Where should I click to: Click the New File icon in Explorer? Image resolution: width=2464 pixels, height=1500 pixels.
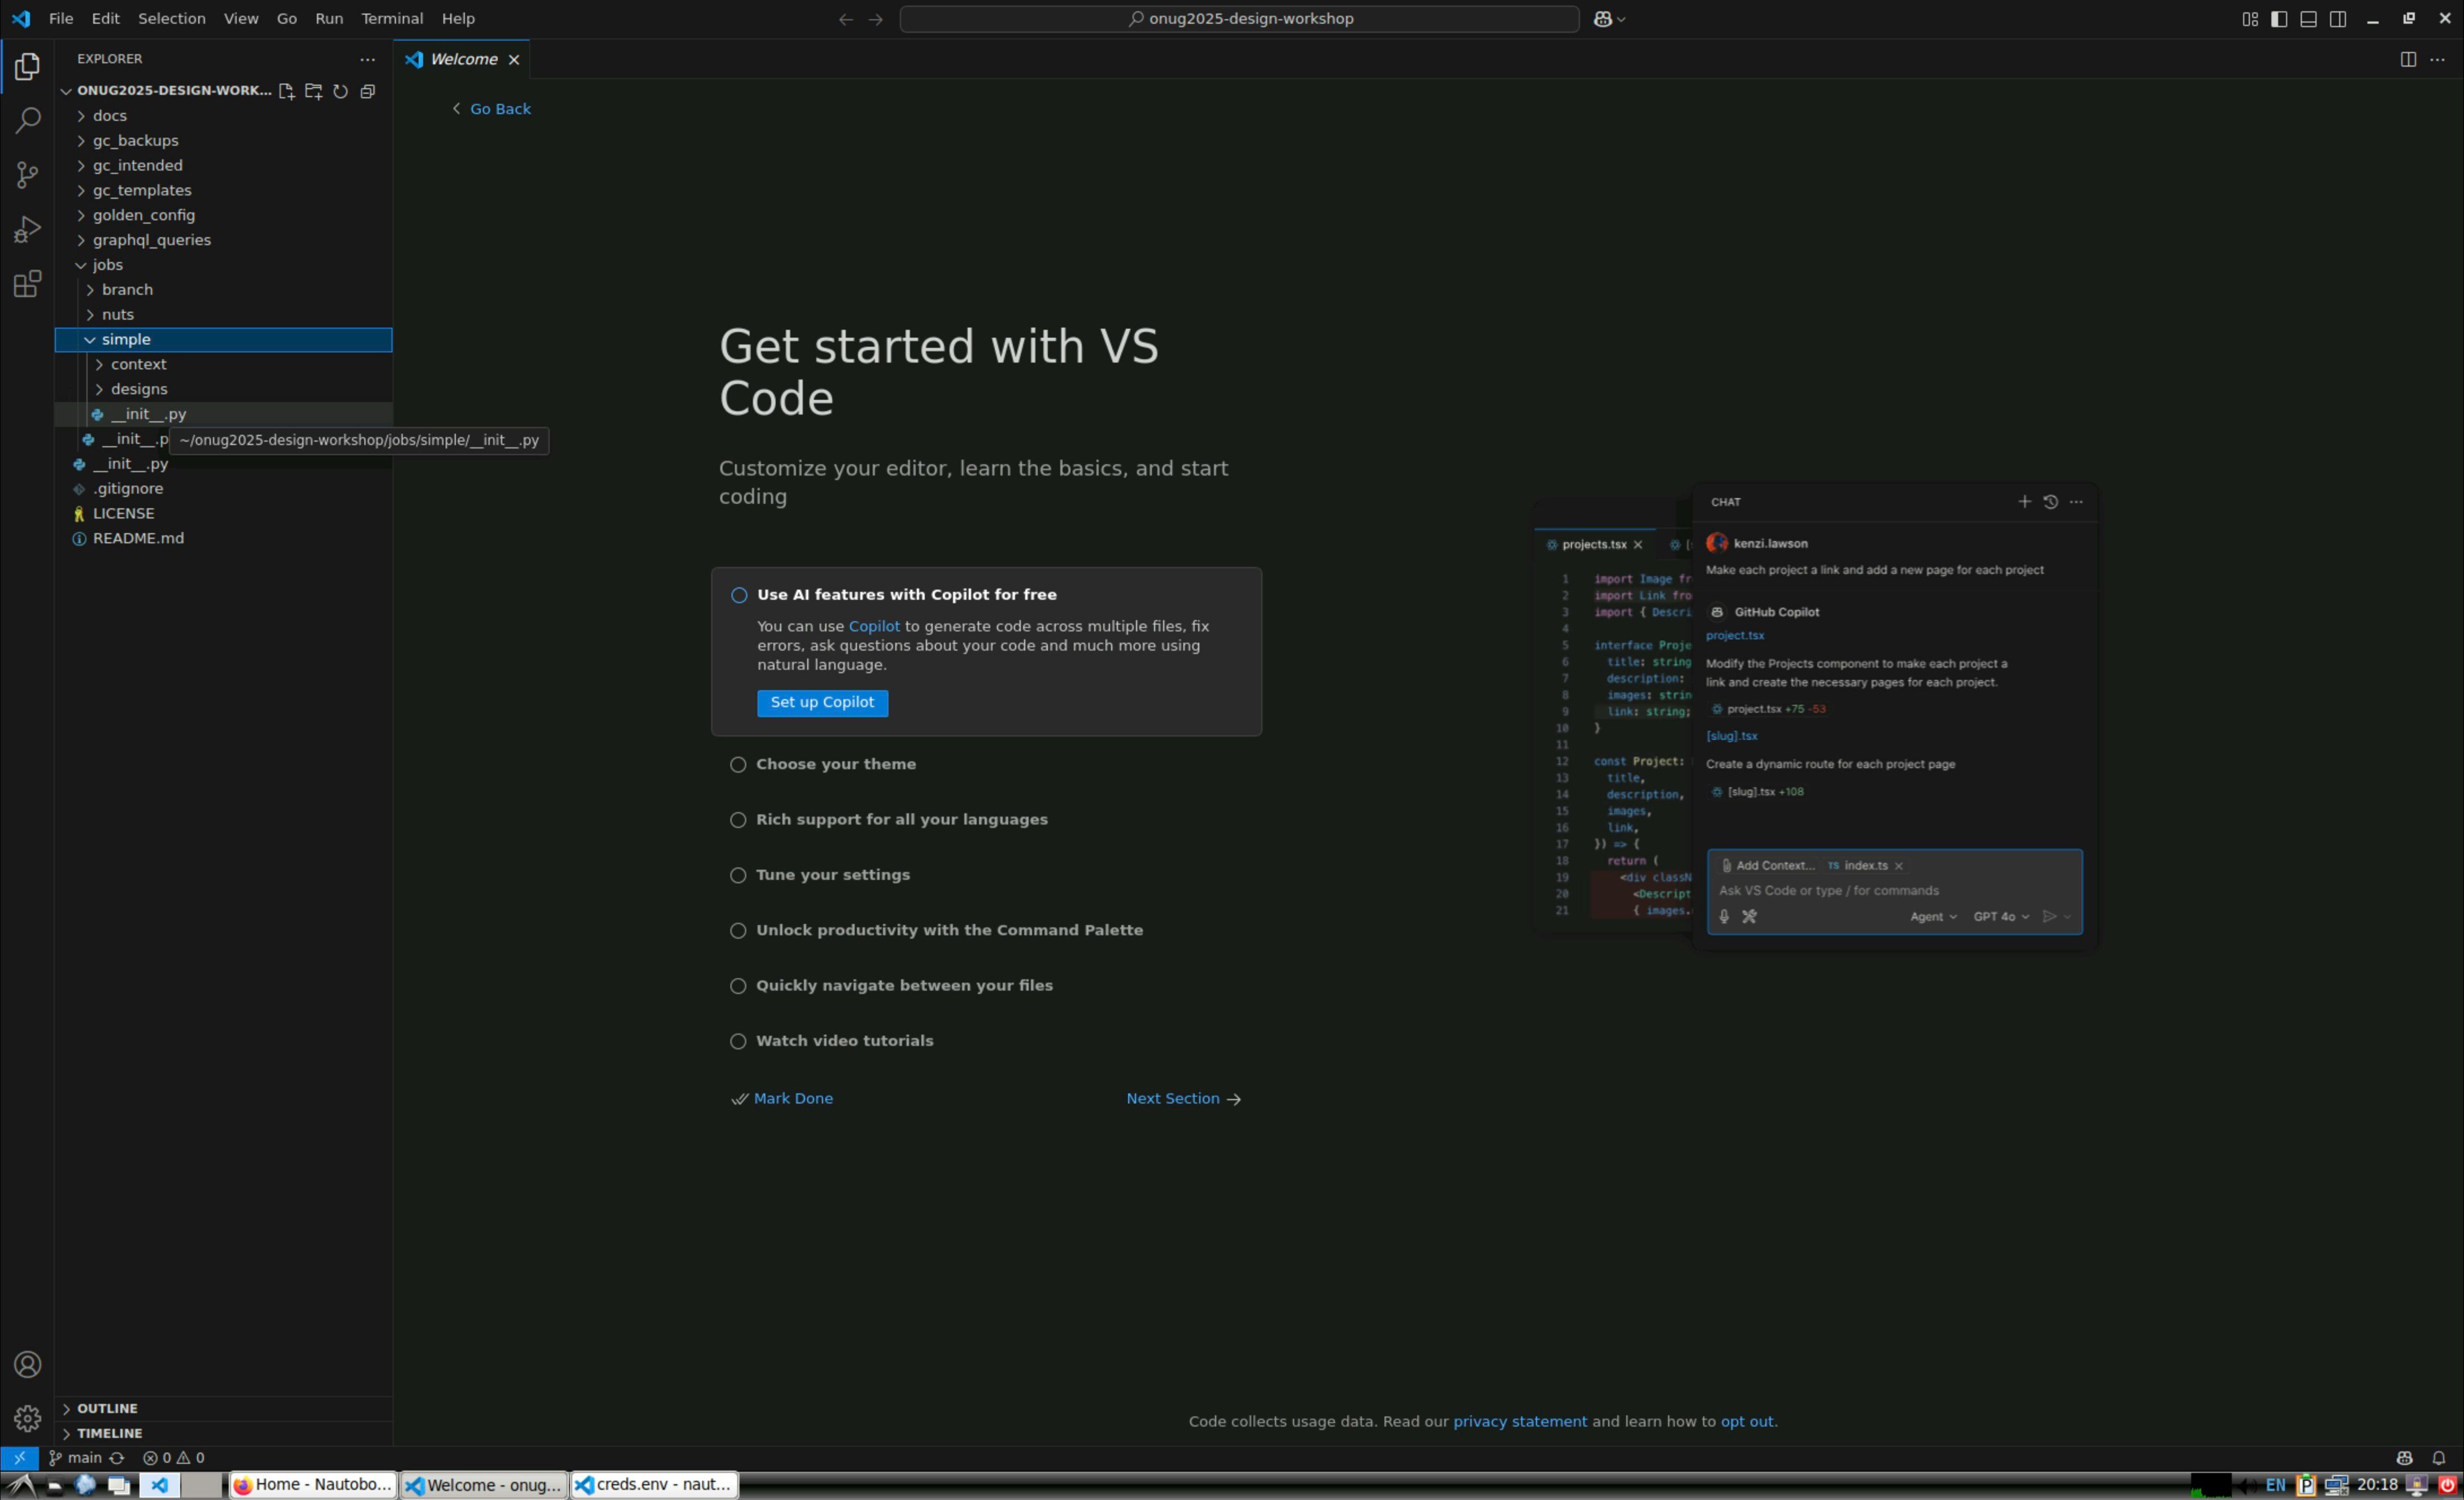pos(286,91)
